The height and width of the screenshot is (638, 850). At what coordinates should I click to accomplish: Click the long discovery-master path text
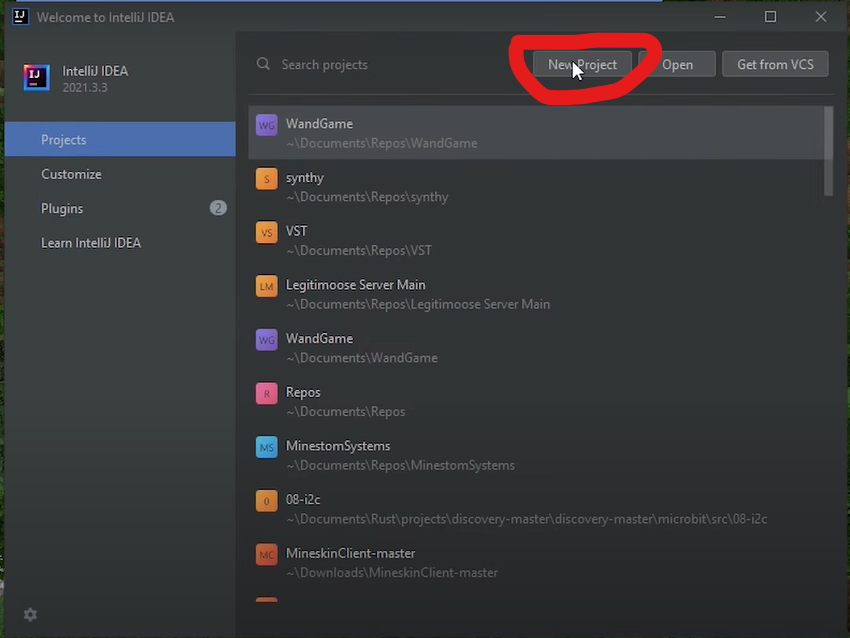click(526, 519)
